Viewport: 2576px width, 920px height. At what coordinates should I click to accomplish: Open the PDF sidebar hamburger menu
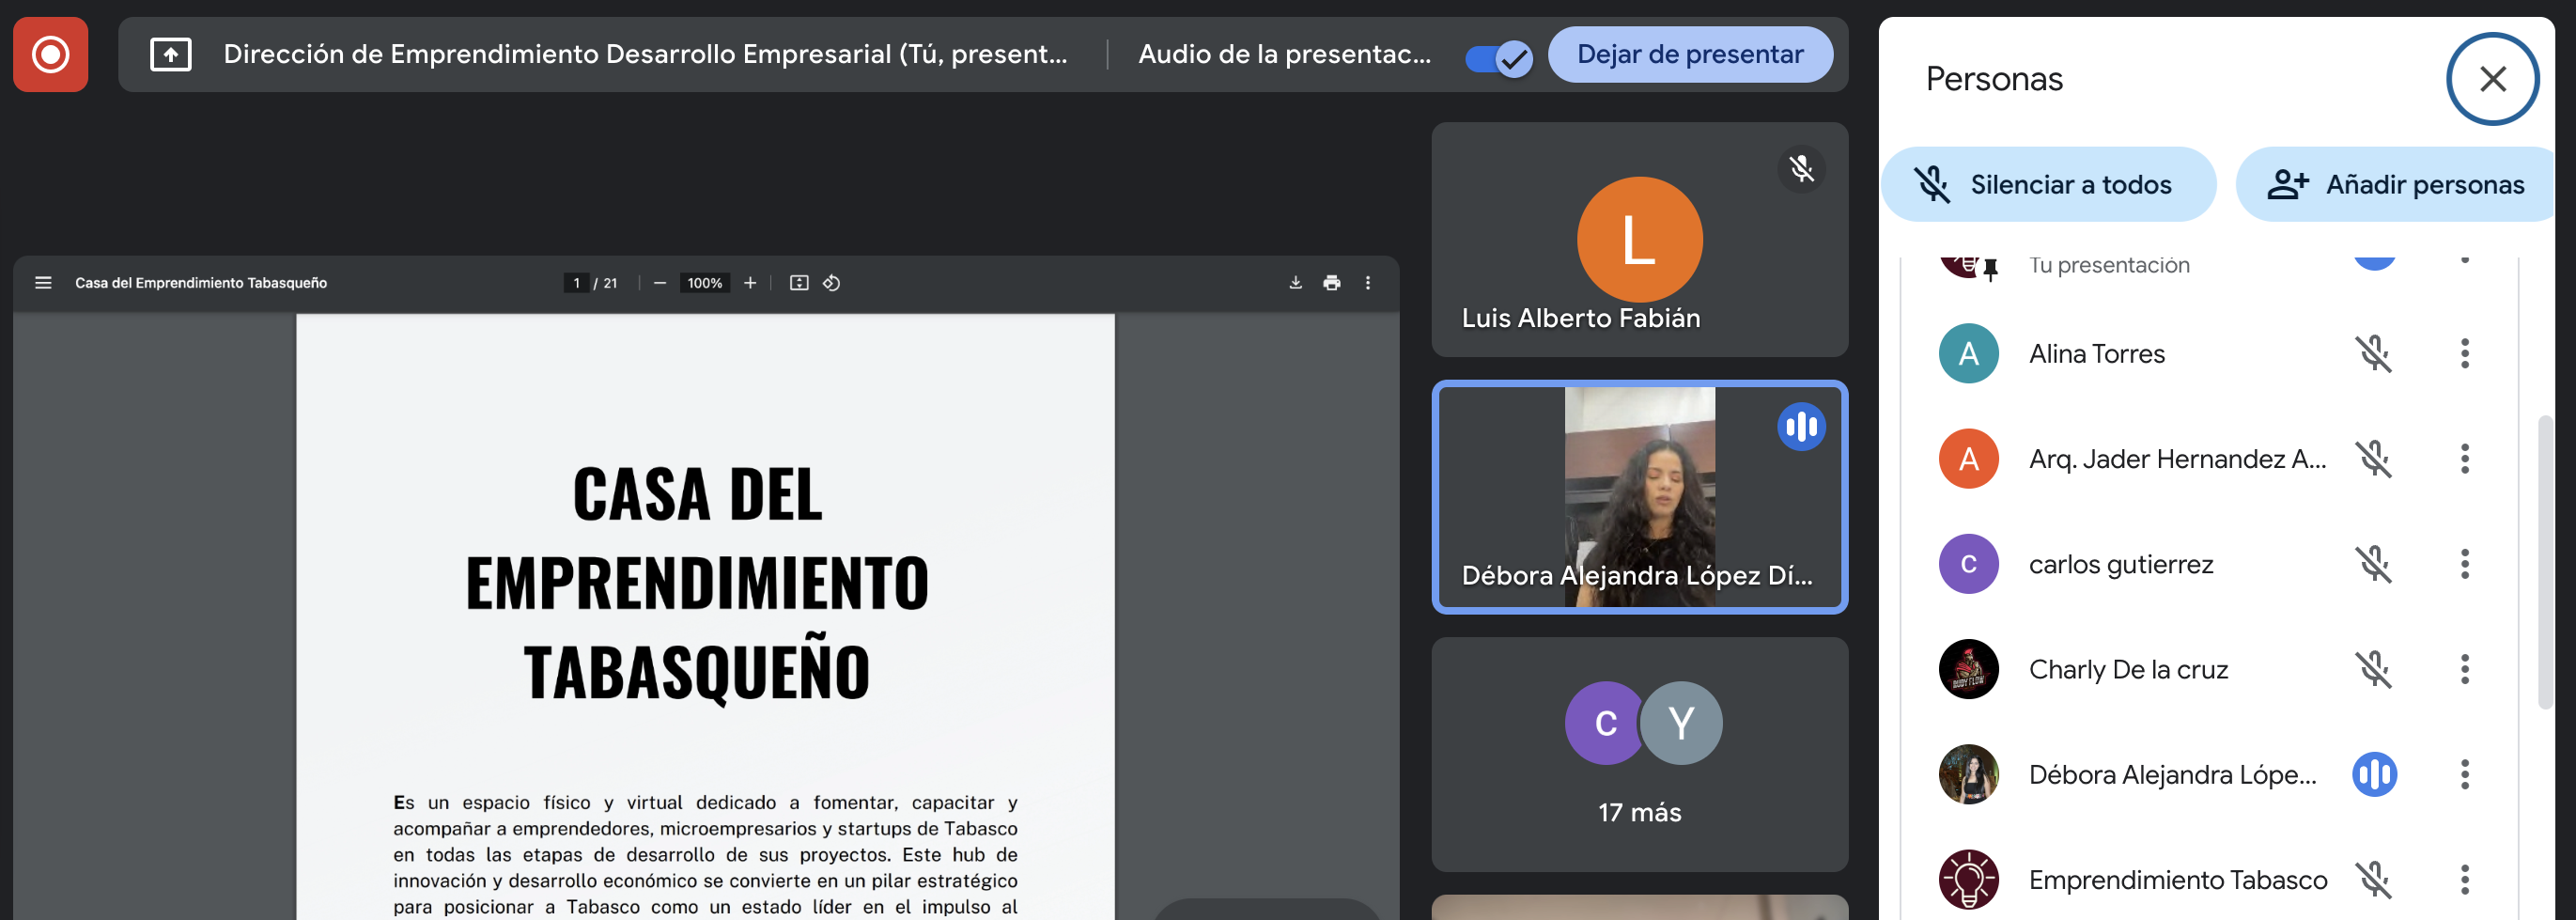point(43,283)
